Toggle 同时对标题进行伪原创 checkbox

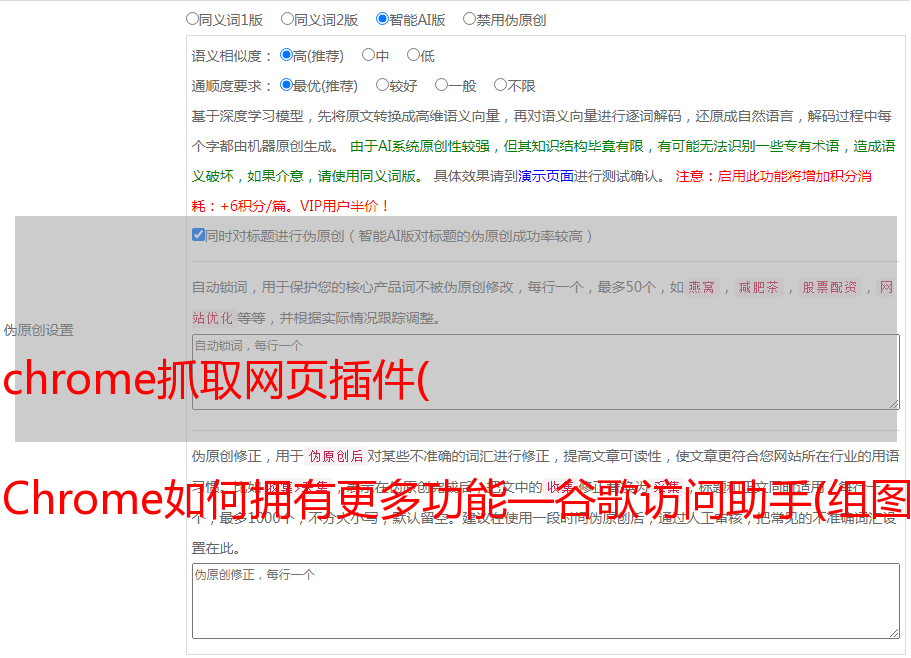click(x=198, y=235)
